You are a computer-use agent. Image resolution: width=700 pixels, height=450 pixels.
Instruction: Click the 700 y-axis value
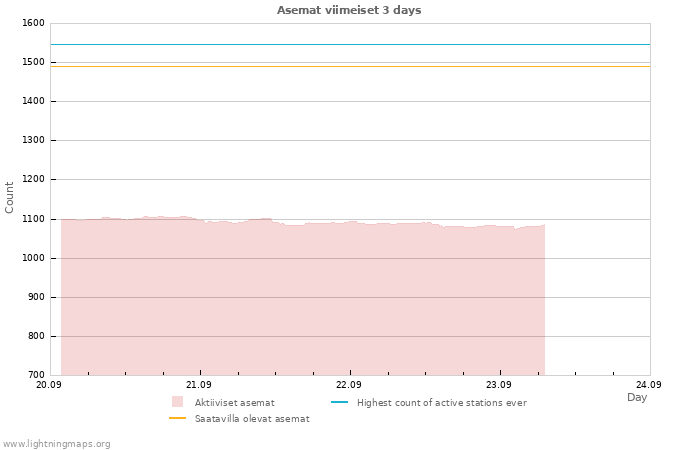(36, 375)
